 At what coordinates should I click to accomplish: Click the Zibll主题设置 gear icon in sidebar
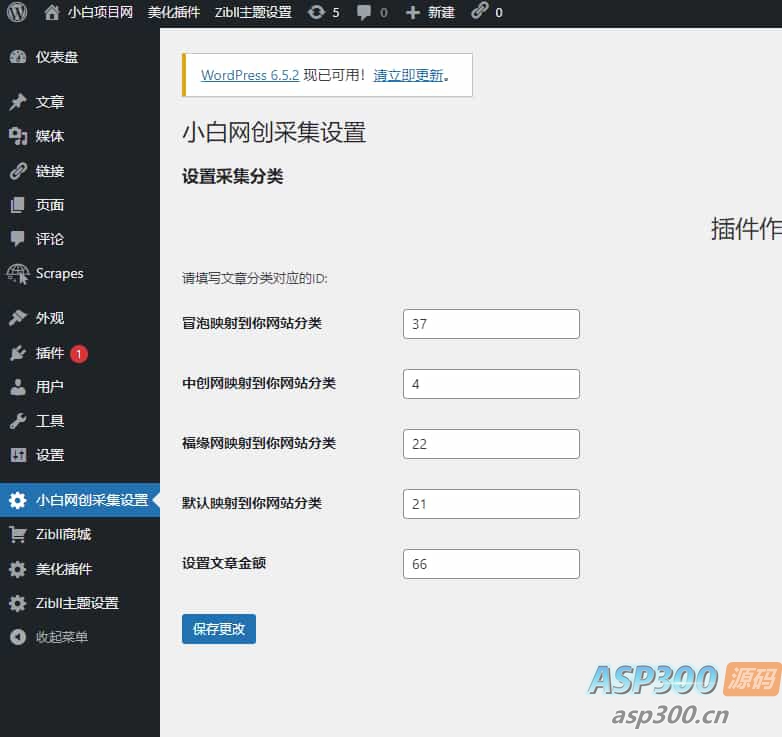18,603
